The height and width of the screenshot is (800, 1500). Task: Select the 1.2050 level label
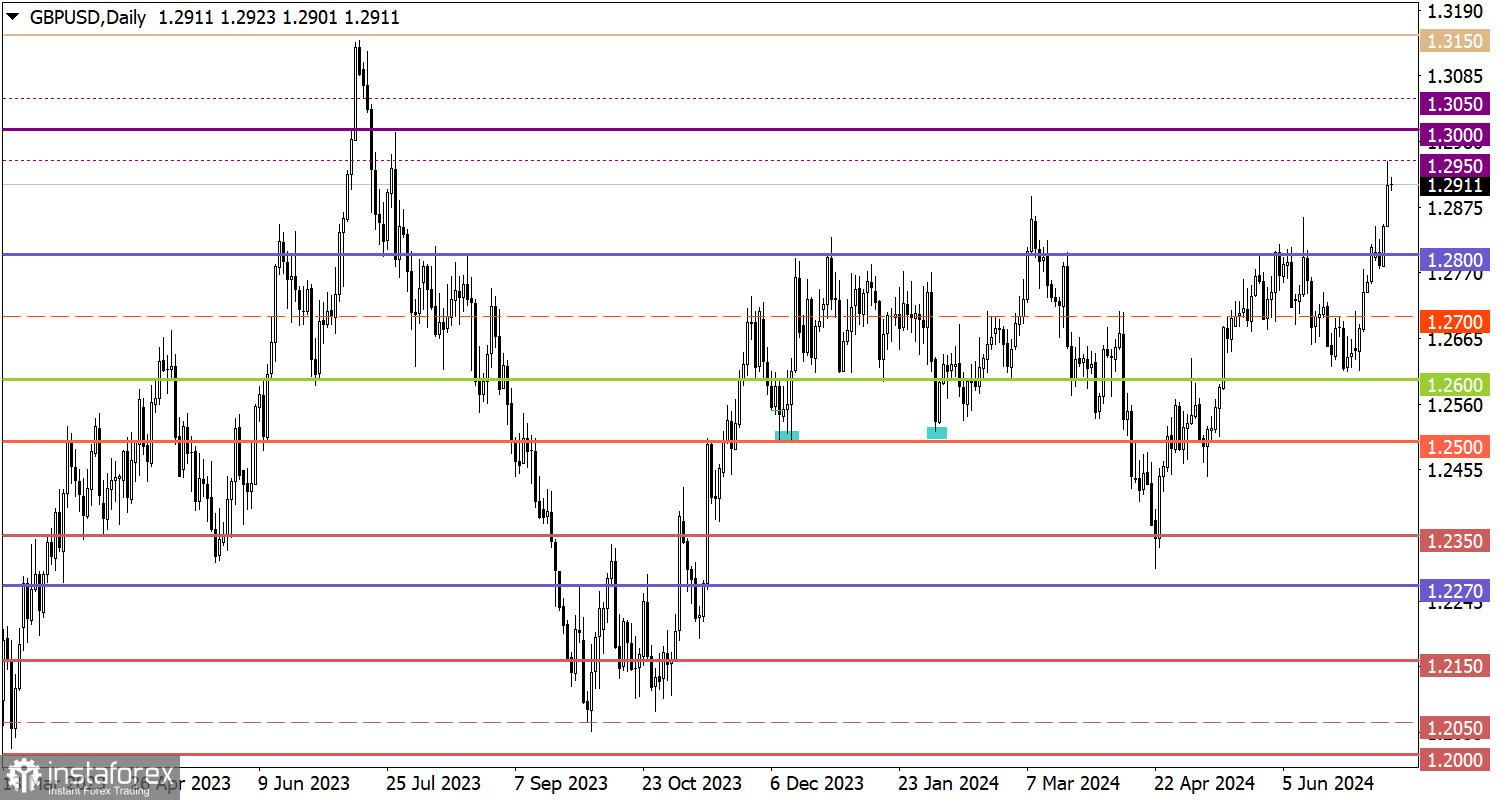[1455, 728]
